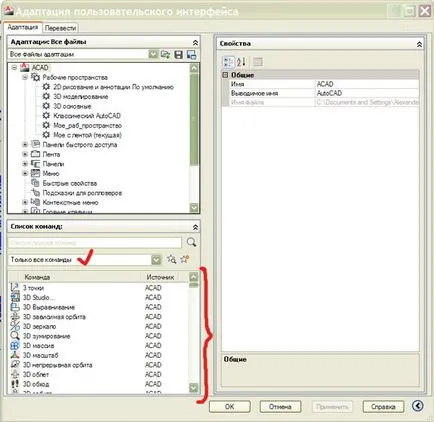Collapse the ACAD root tree node

[x=14, y=68]
